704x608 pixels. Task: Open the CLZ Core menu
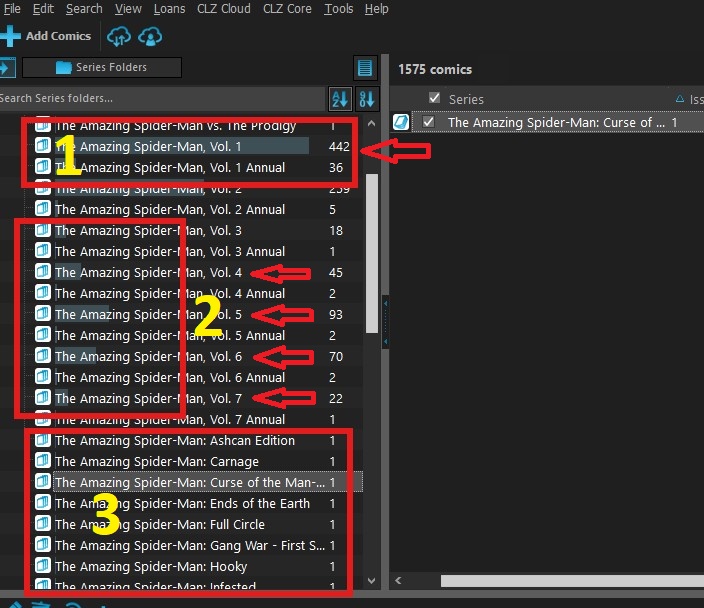(x=287, y=9)
